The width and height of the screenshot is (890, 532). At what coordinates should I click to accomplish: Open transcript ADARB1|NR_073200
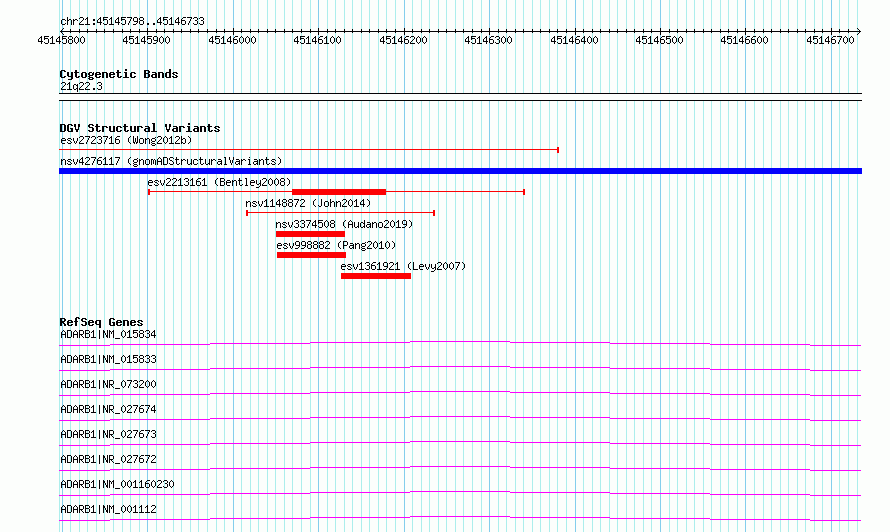coord(108,384)
